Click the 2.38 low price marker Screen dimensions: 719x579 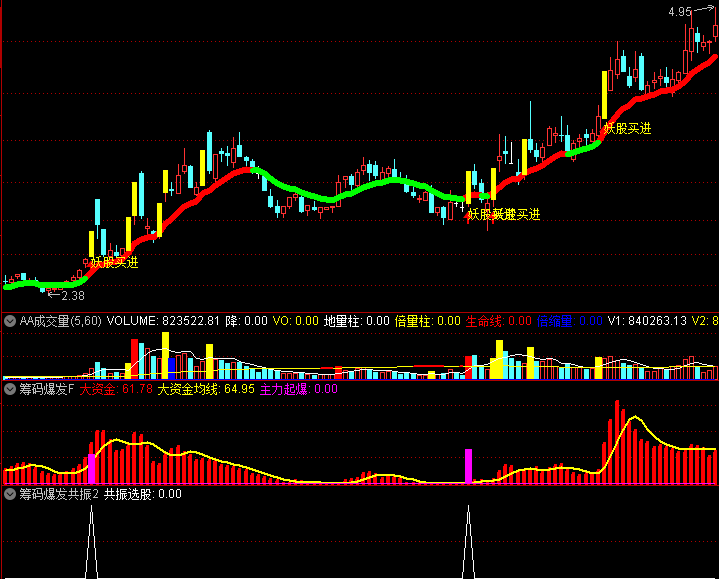point(73,296)
